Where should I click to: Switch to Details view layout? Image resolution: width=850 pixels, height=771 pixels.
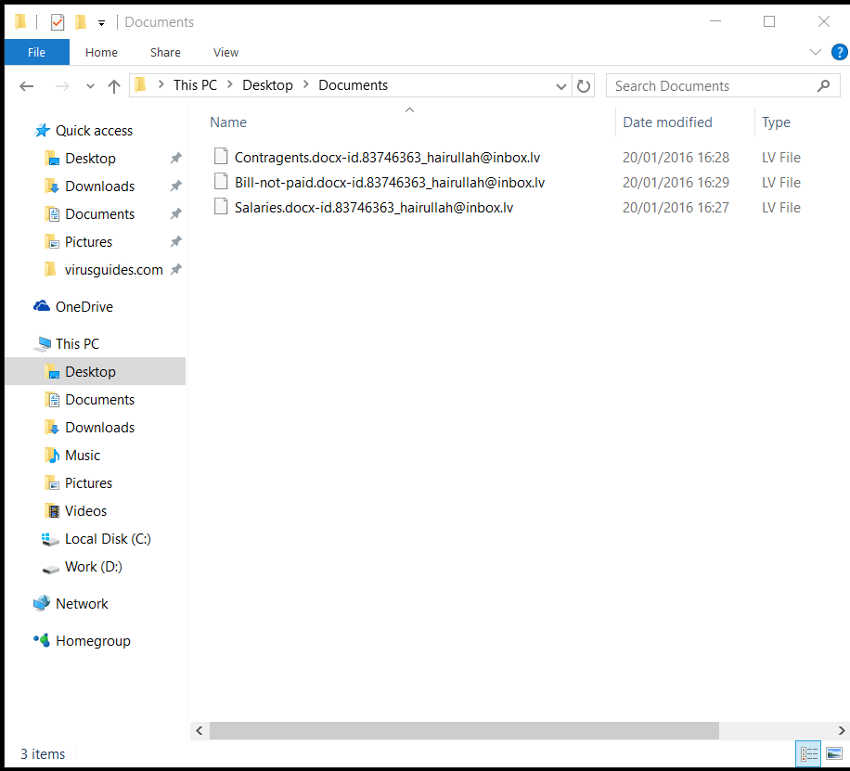point(808,754)
